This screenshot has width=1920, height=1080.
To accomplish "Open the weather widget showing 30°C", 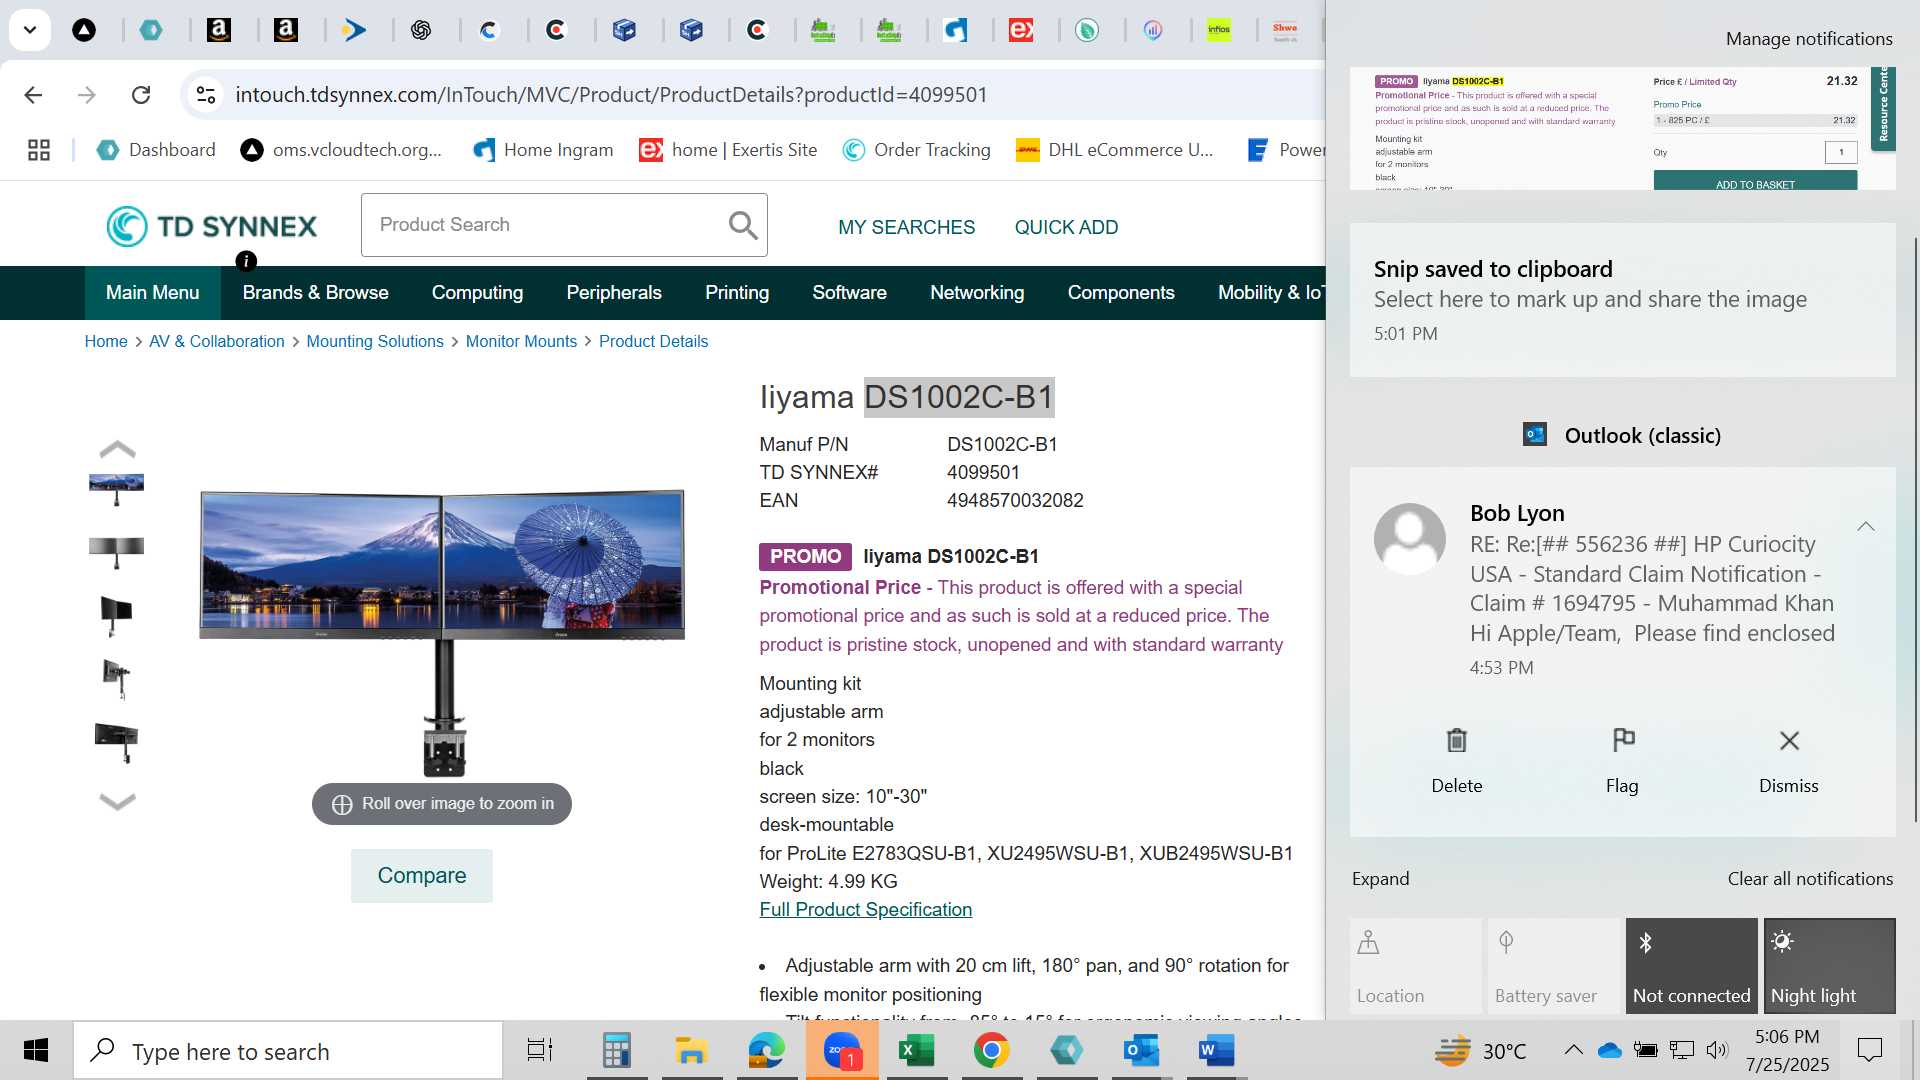I will (1481, 1051).
